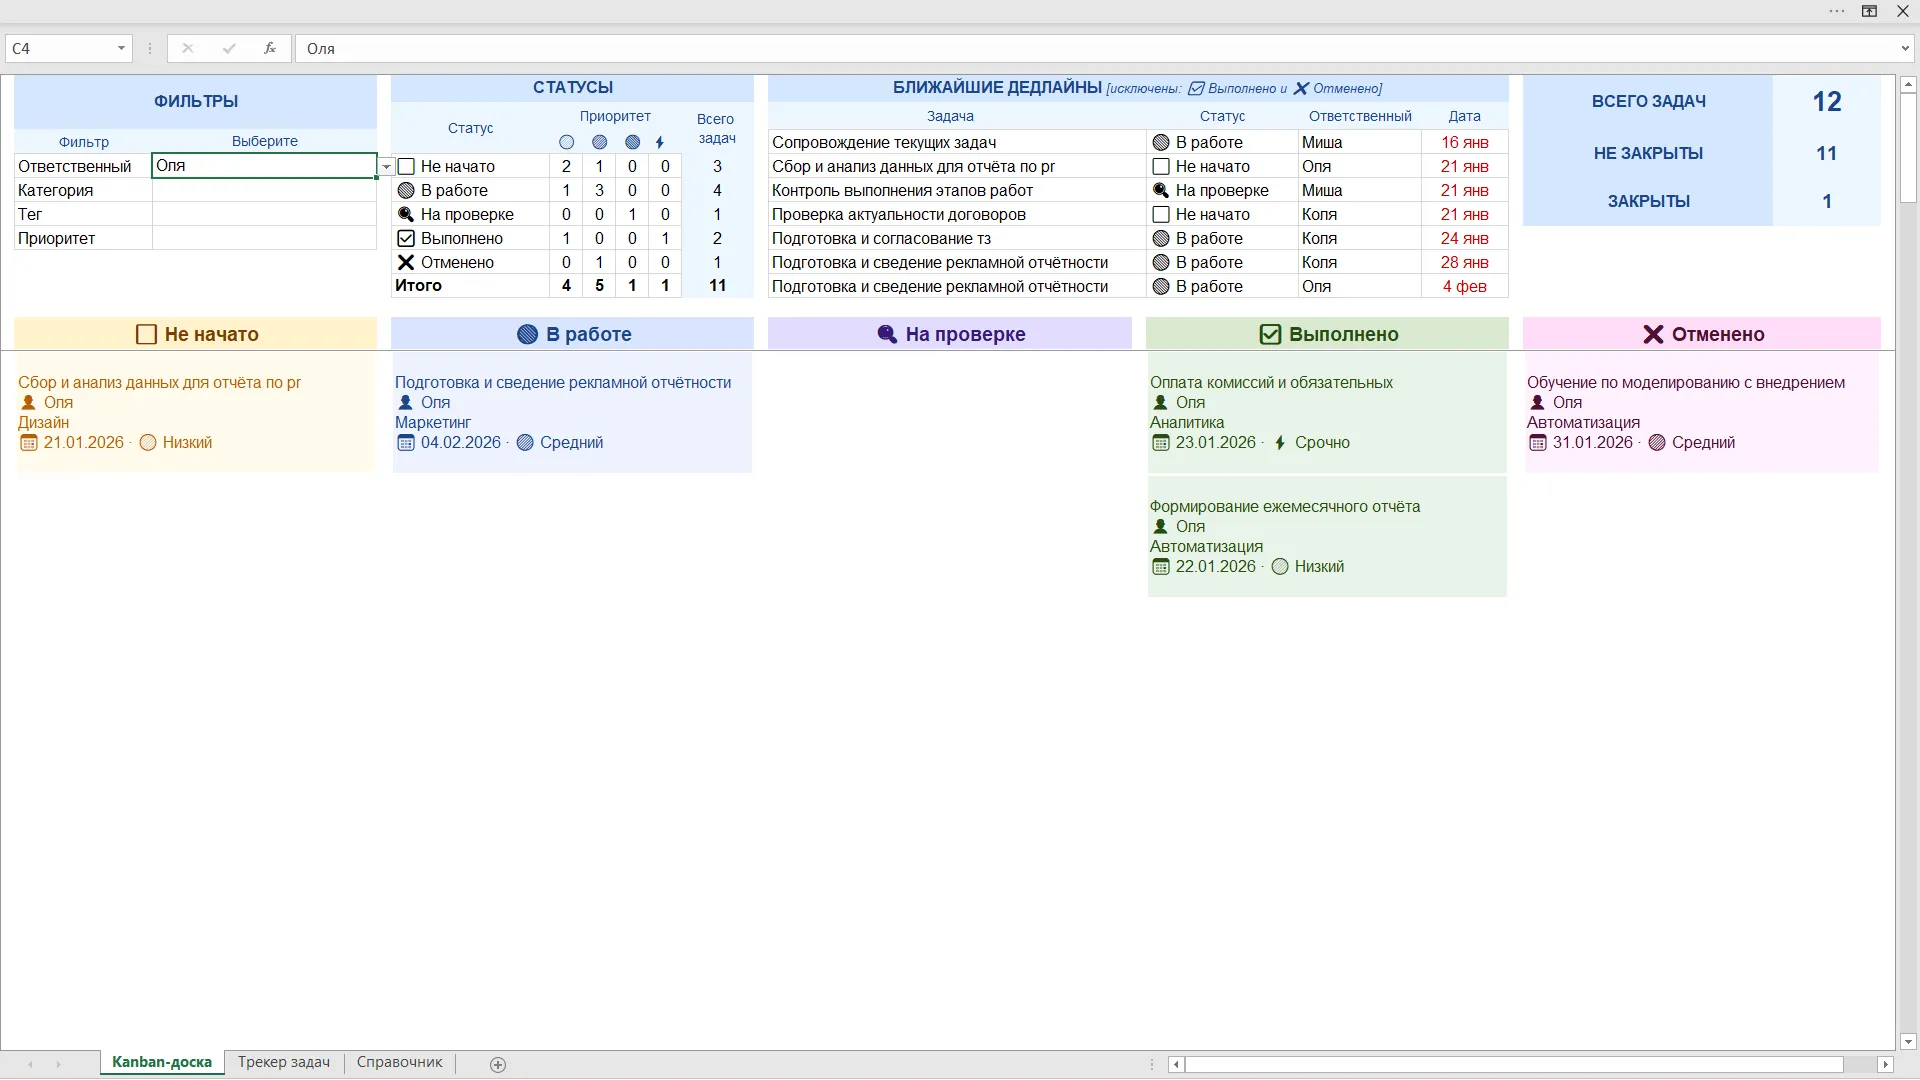1920x1080 pixels.
Task: Switch to the Справочник sheet tab
Action: click(x=399, y=1063)
